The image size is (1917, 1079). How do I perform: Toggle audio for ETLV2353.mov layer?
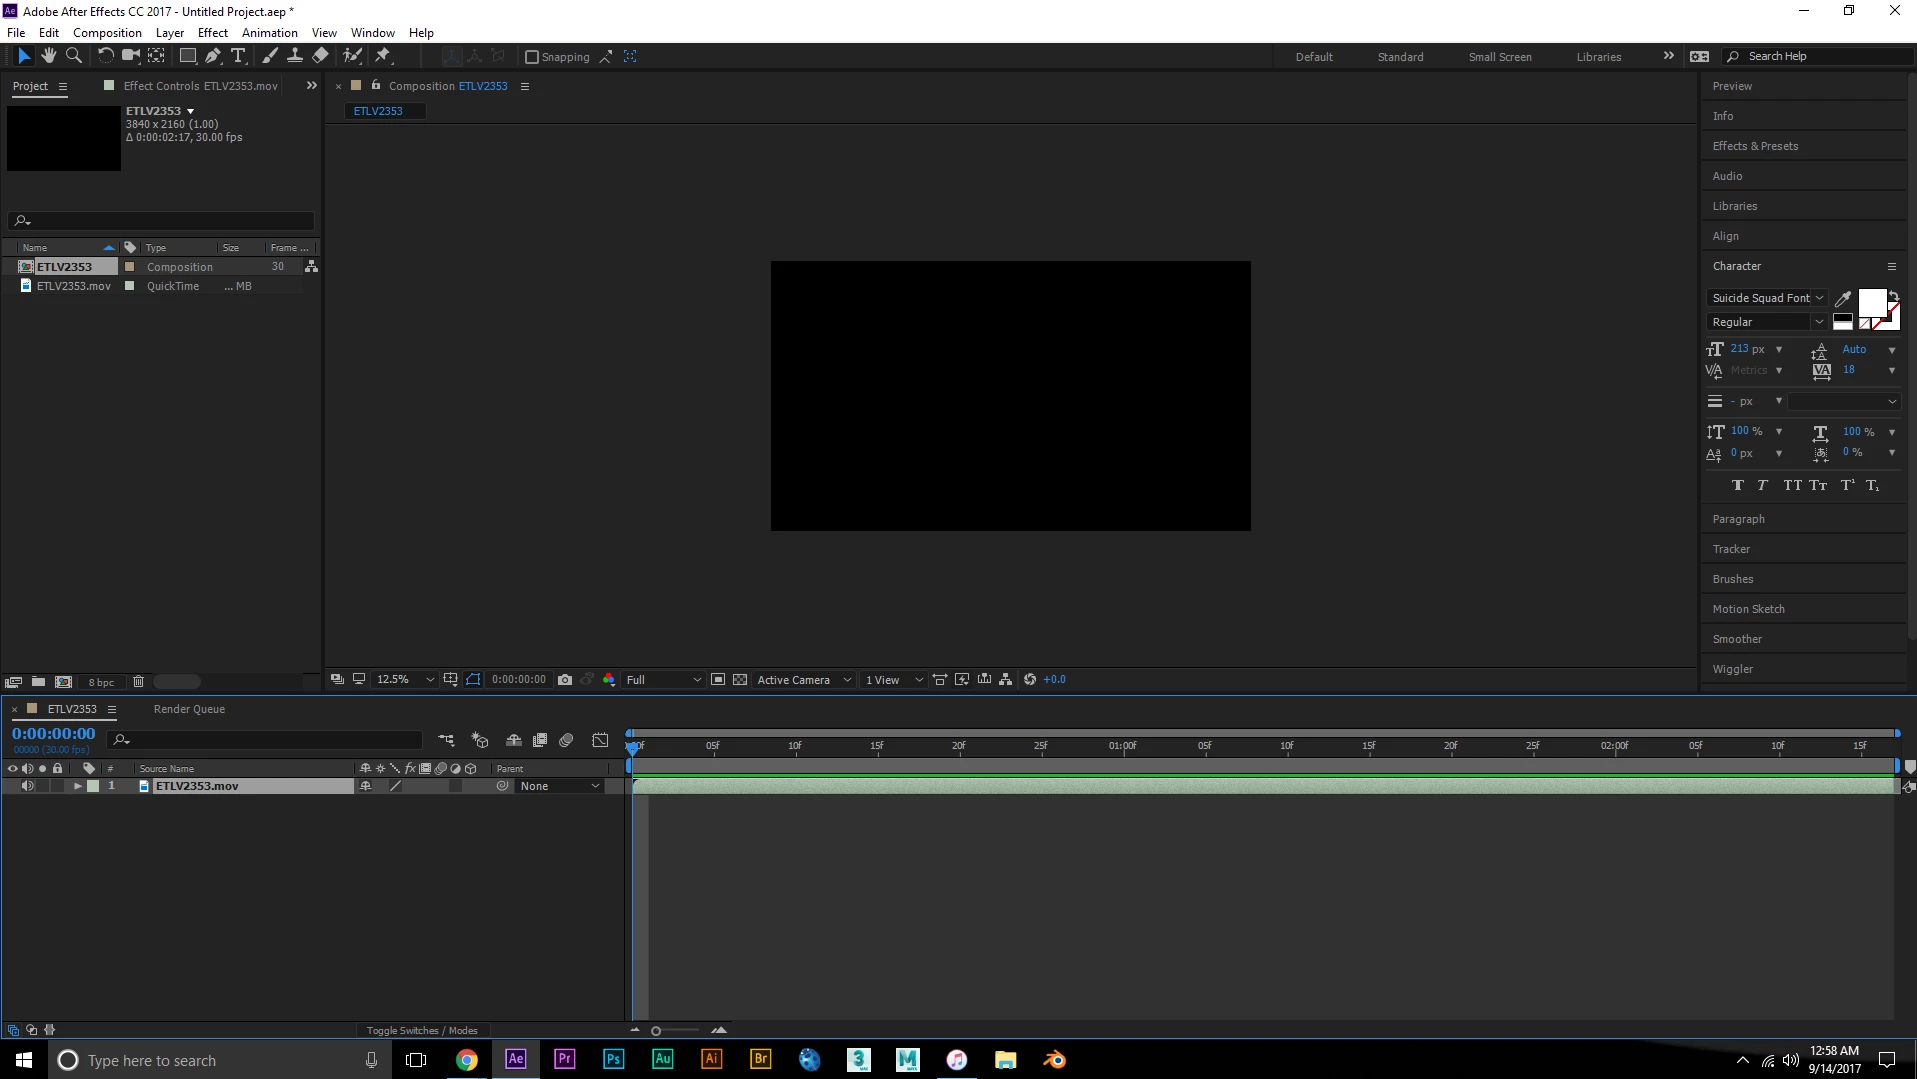point(28,786)
